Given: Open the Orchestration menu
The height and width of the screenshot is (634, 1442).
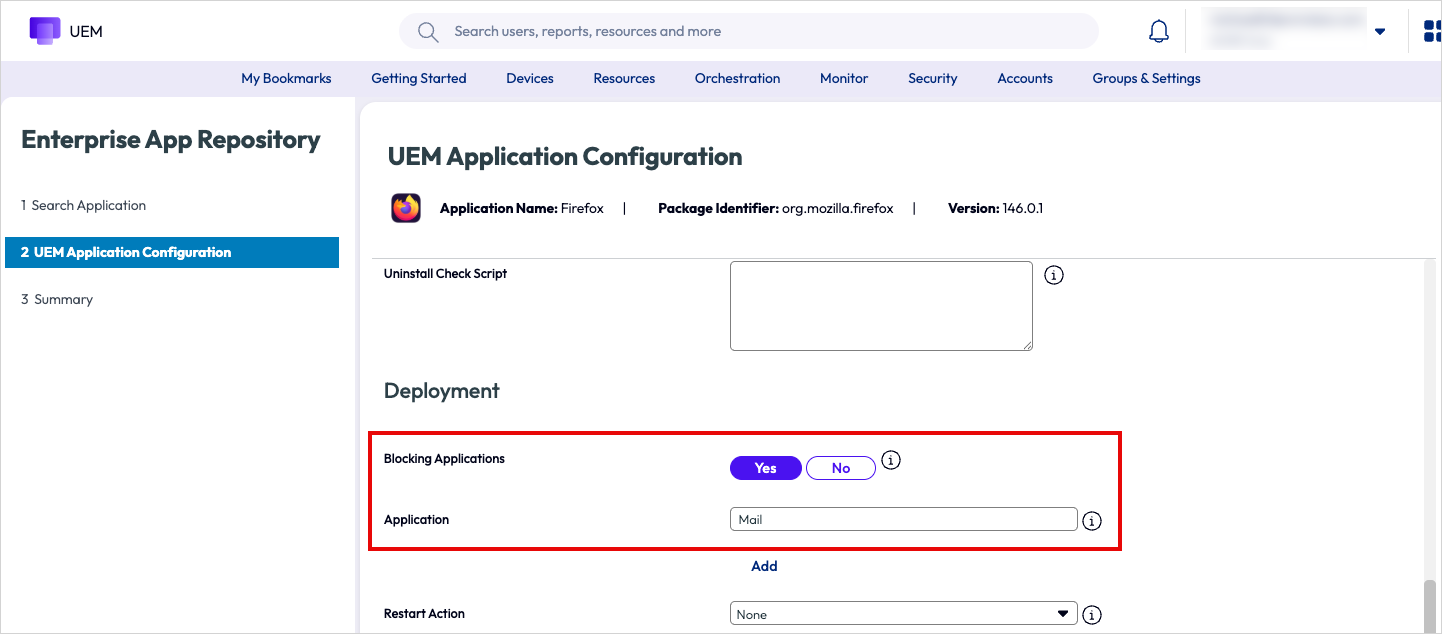Looking at the screenshot, I should click(x=738, y=78).
